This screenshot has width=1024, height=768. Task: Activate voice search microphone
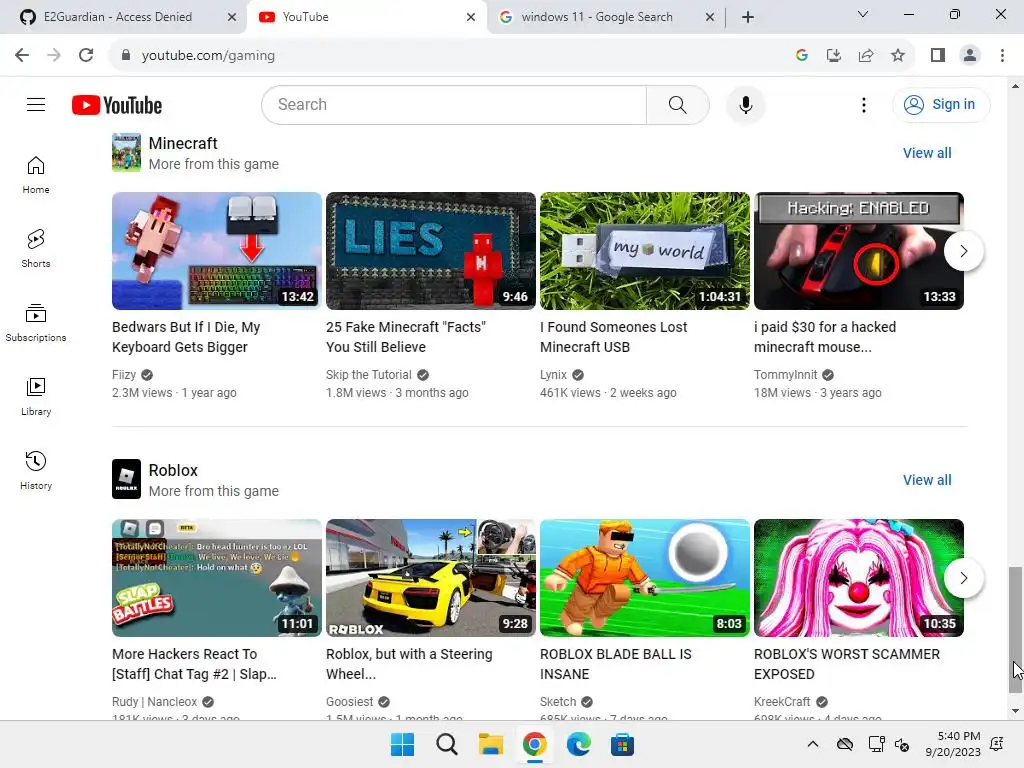pos(745,104)
